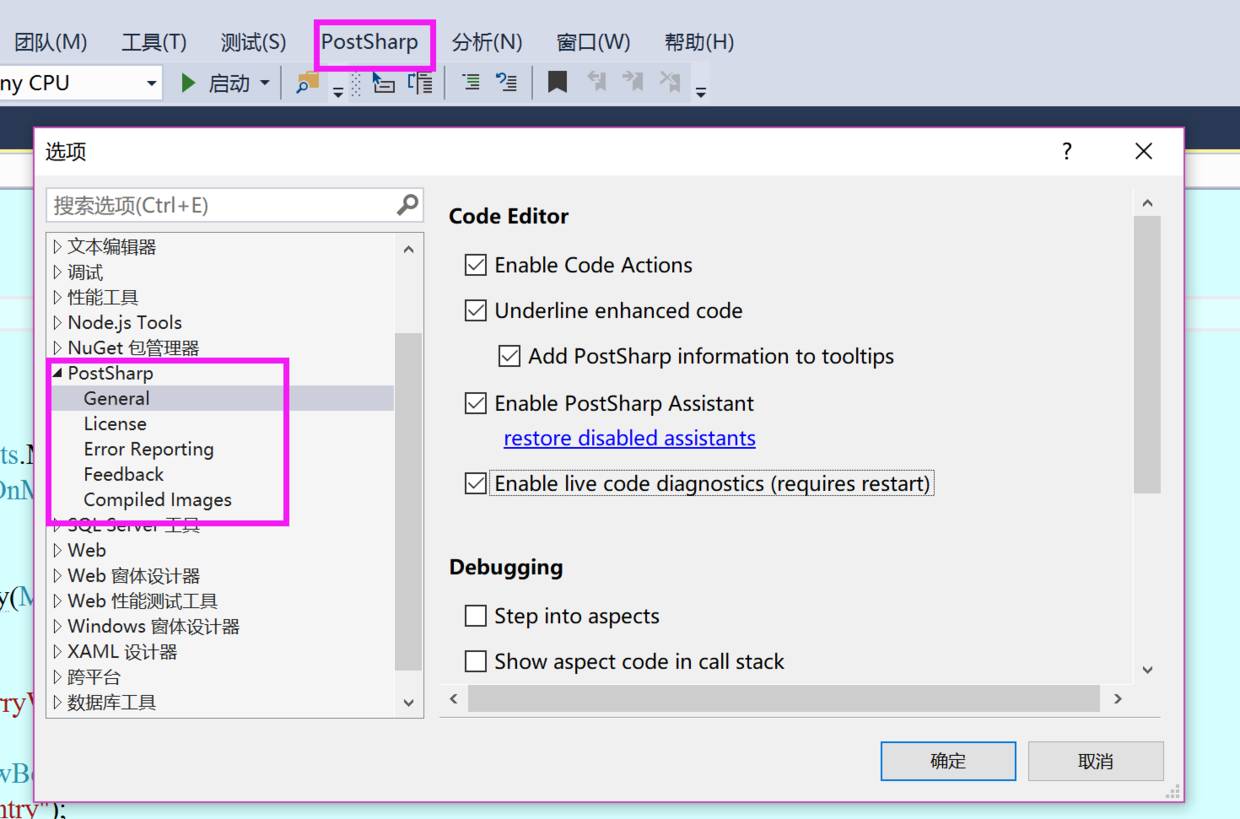The height and width of the screenshot is (819, 1240).
Task: Open the dropdown arrow next to 启动
Action: coord(265,83)
